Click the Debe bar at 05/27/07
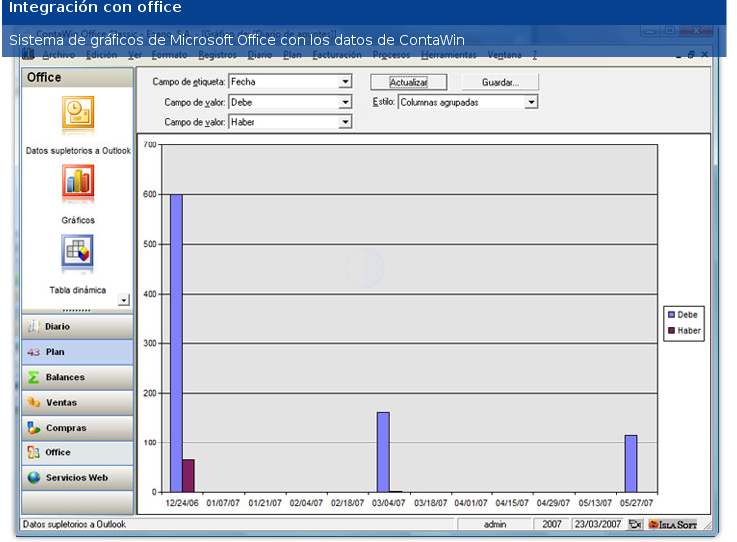737x542 pixels. click(631, 463)
